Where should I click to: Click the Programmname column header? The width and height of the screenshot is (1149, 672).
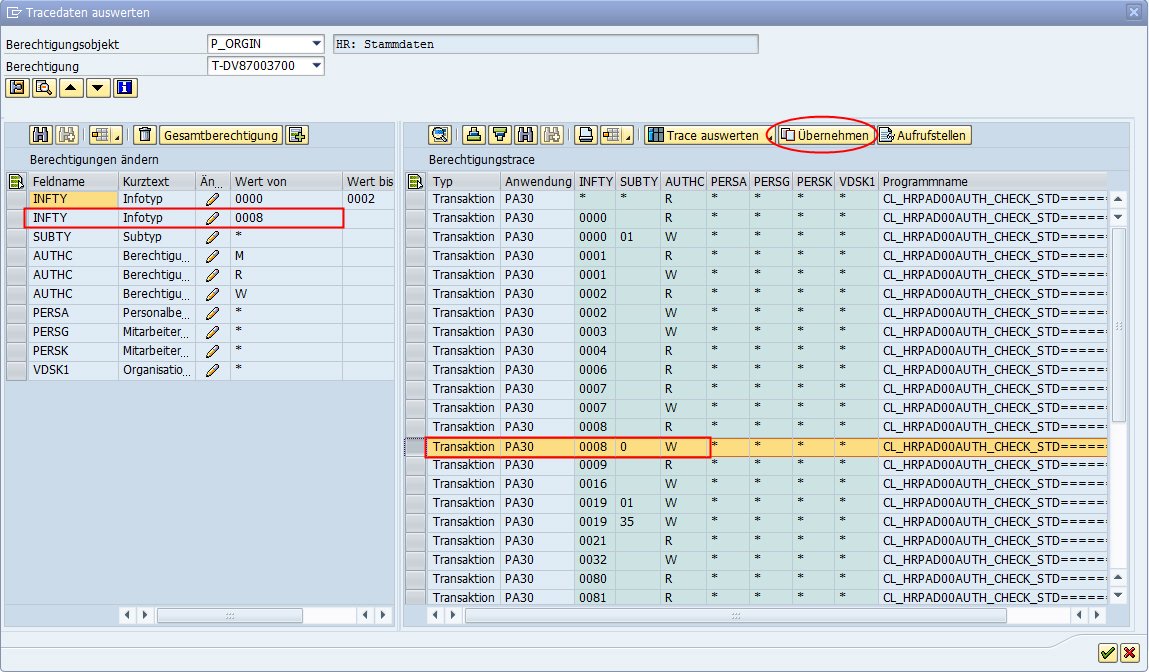[x=993, y=181]
